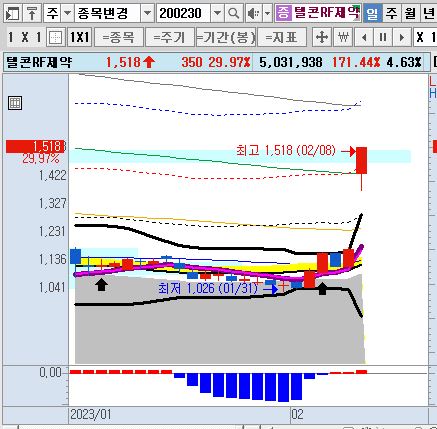Click the 02 month axis label
The width and height of the screenshot is (437, 429).
[298, 415]
